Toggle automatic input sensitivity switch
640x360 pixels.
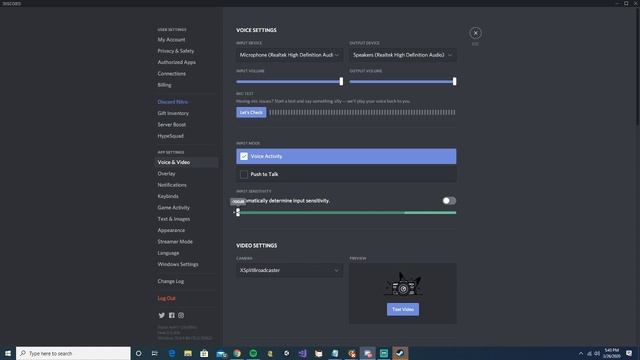(449, 200)
